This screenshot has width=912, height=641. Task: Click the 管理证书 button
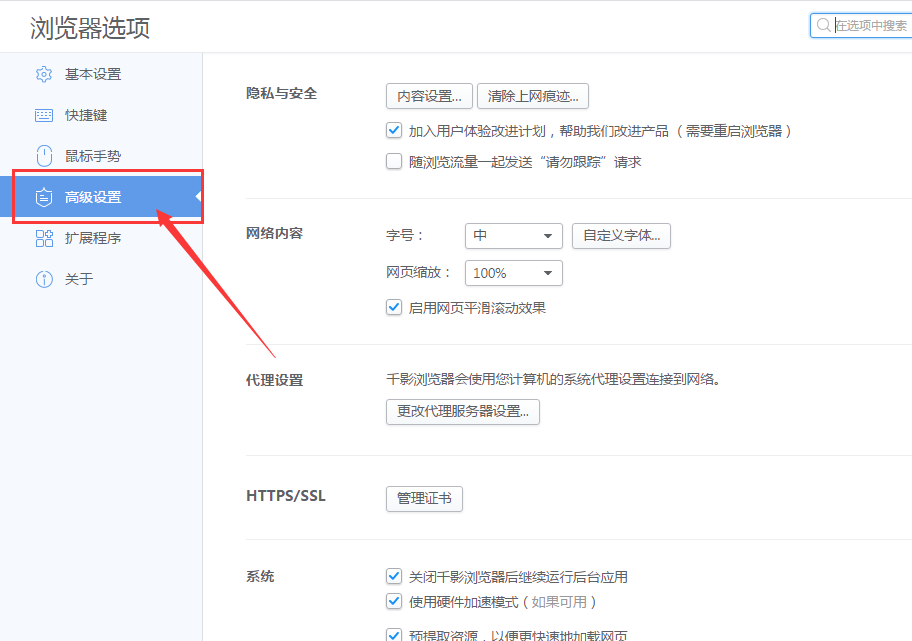click(x=424, y=498)
